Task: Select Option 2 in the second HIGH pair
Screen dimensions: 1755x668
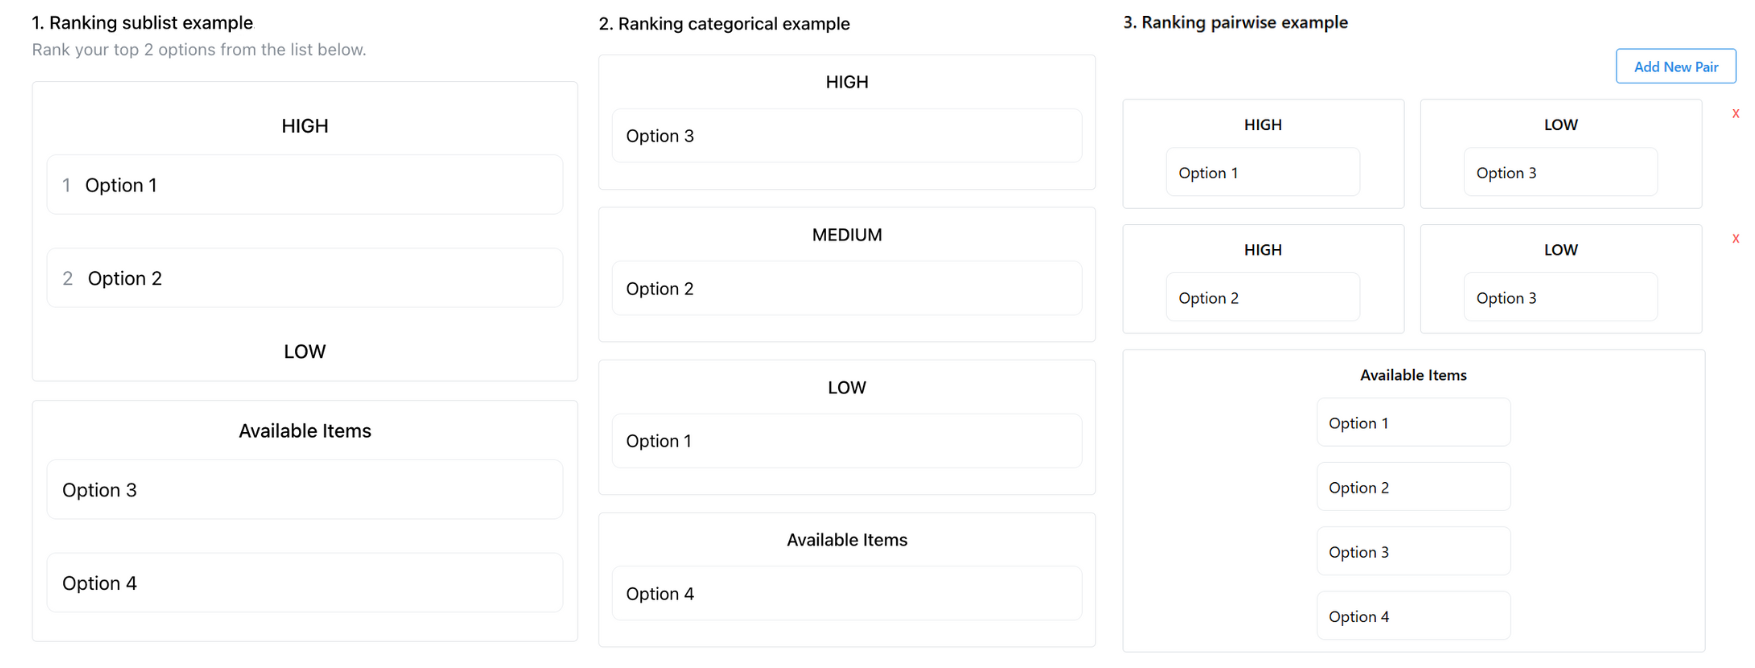Action: pos(1262,297)
